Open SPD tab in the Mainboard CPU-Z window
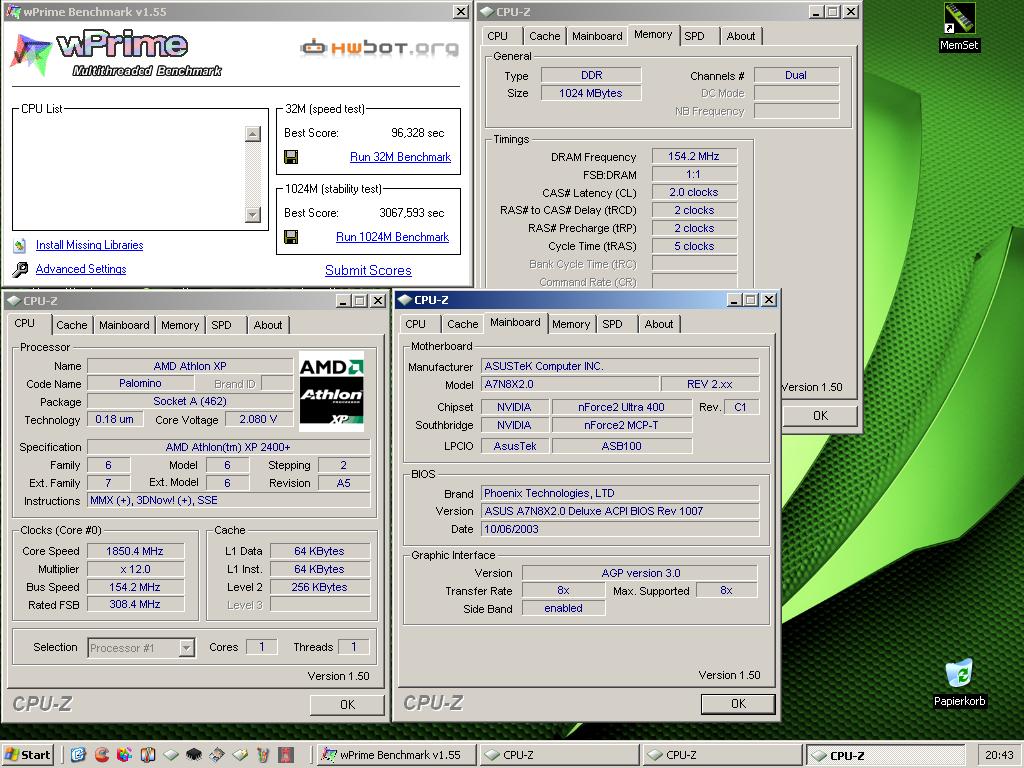The image size is (1024, 768). pos(613,324)
